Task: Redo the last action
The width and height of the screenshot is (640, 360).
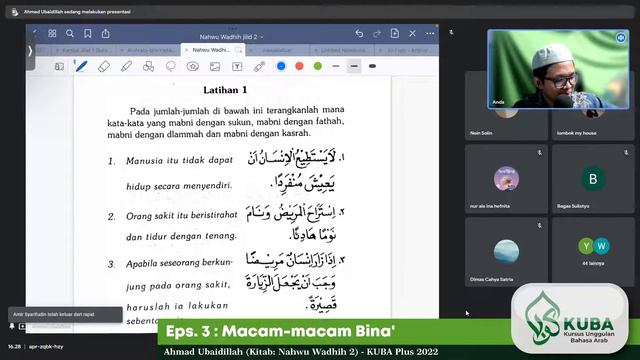Action: click(x=377, y=33)
